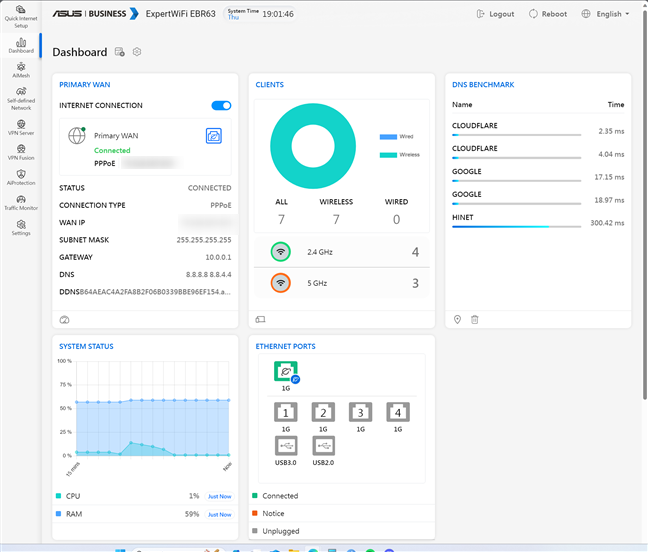Click the Reboot button
Viewport: 648px width, 552px height.
coord(547,15)
